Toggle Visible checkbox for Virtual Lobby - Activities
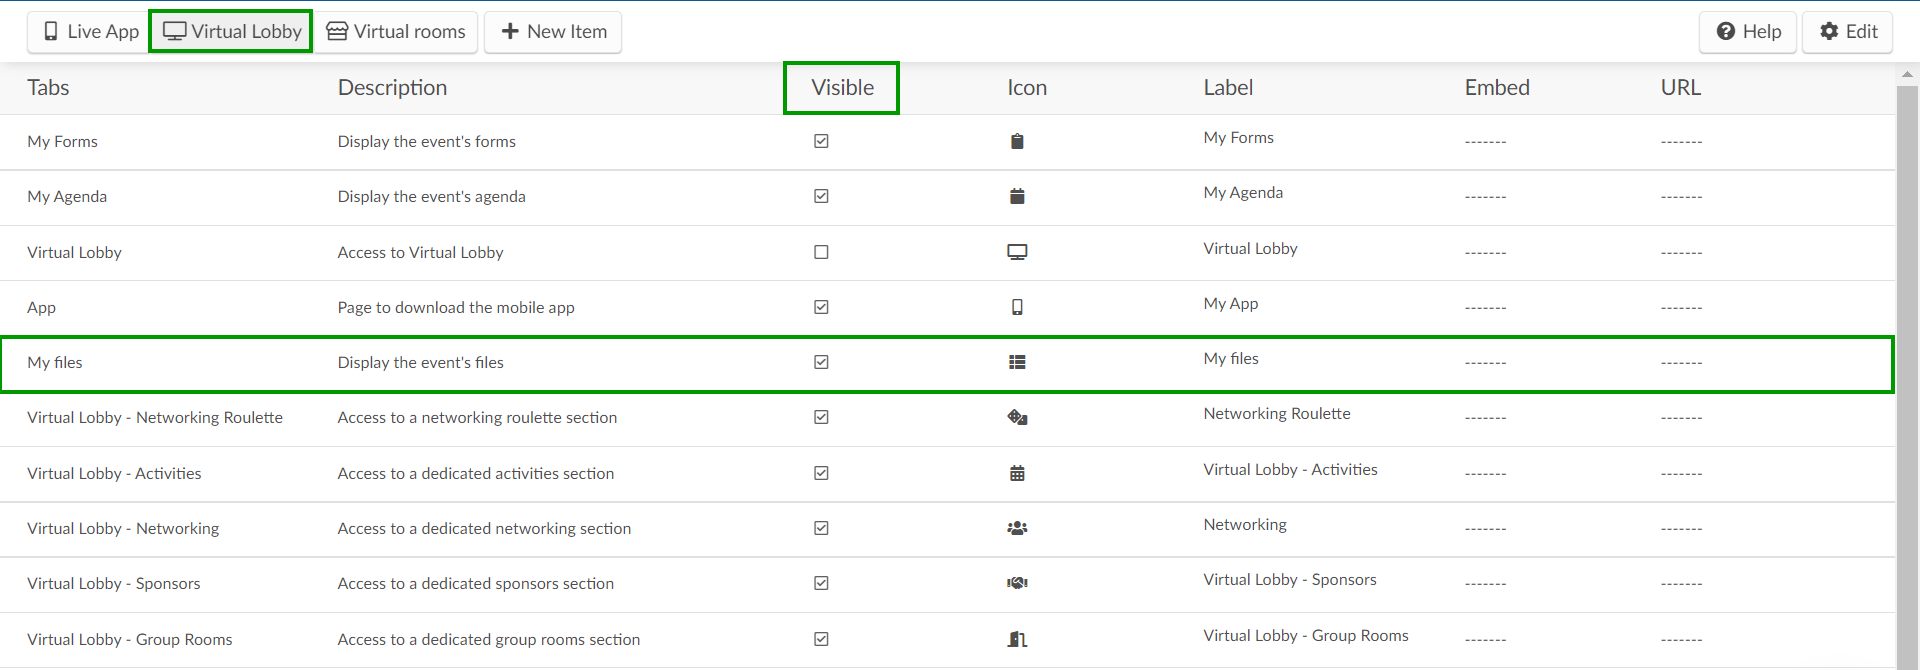 click(821, 473)
